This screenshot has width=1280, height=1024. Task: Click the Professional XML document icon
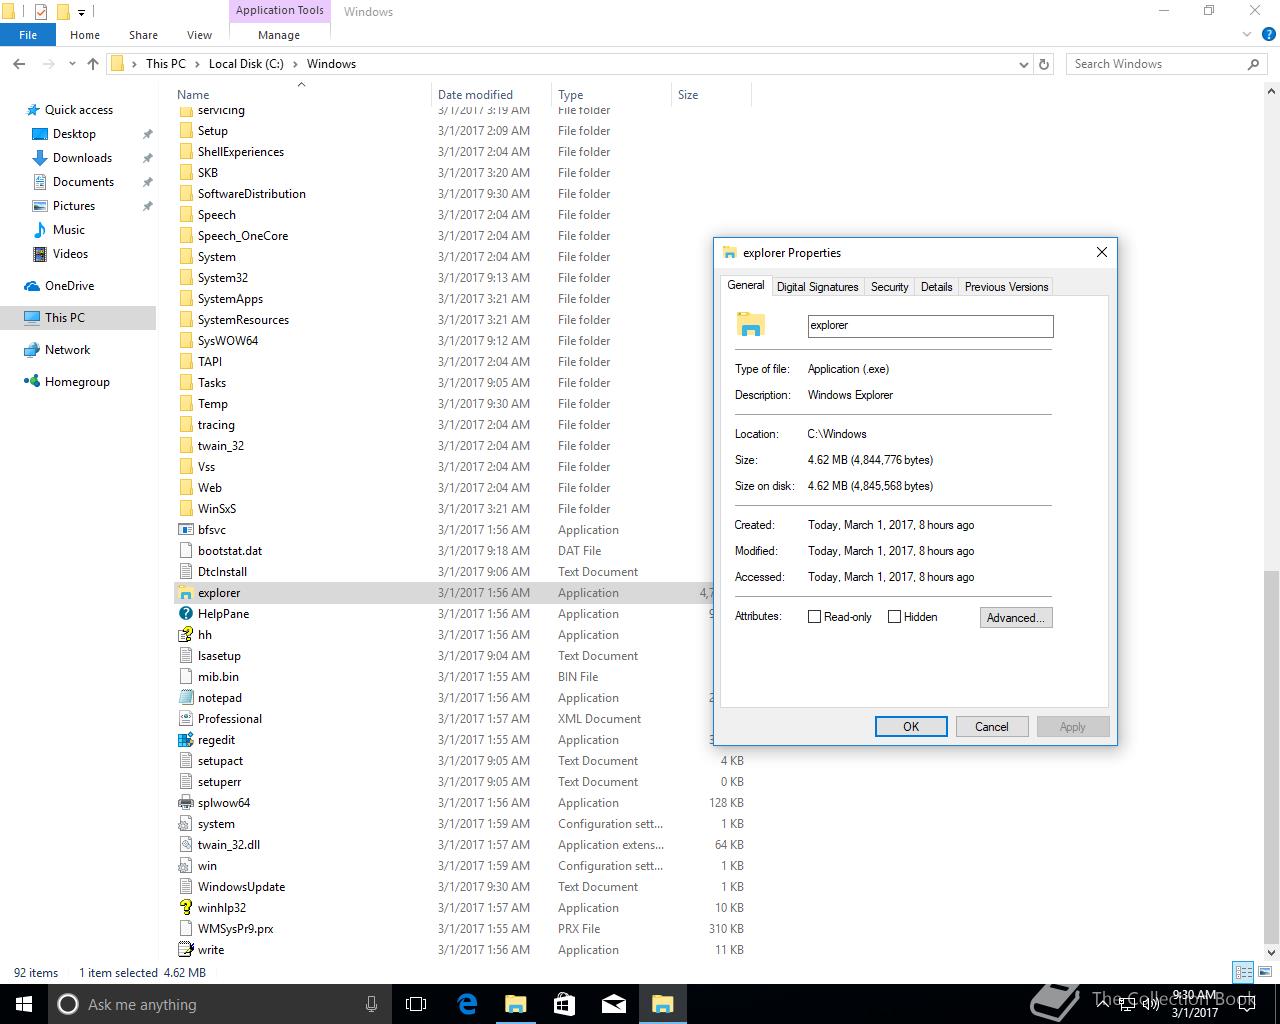pos(186,719)
